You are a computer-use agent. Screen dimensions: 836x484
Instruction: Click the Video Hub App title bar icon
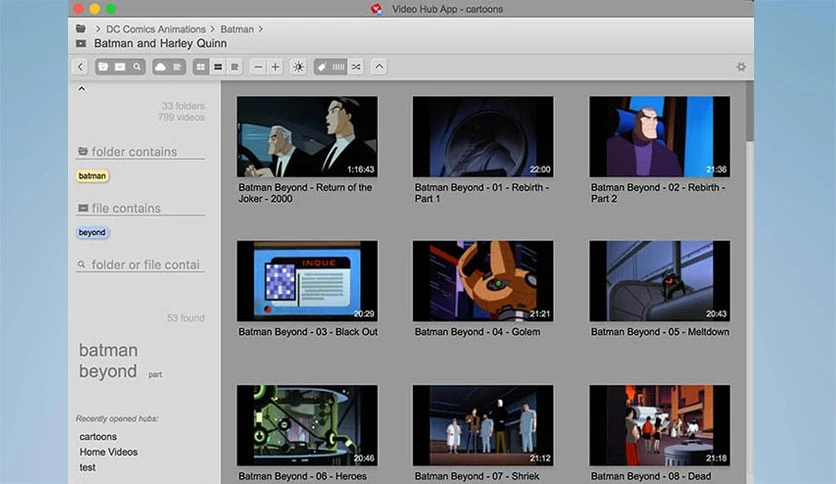[x=376, y=9]
